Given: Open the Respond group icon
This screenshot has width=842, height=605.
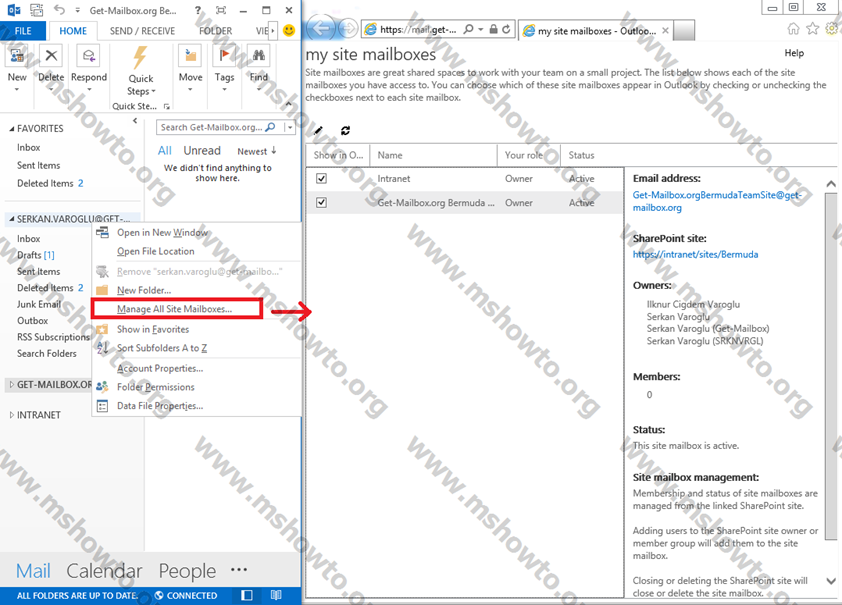Looking at the screenshot, I should pyautogui.click(x=89, y=56).
